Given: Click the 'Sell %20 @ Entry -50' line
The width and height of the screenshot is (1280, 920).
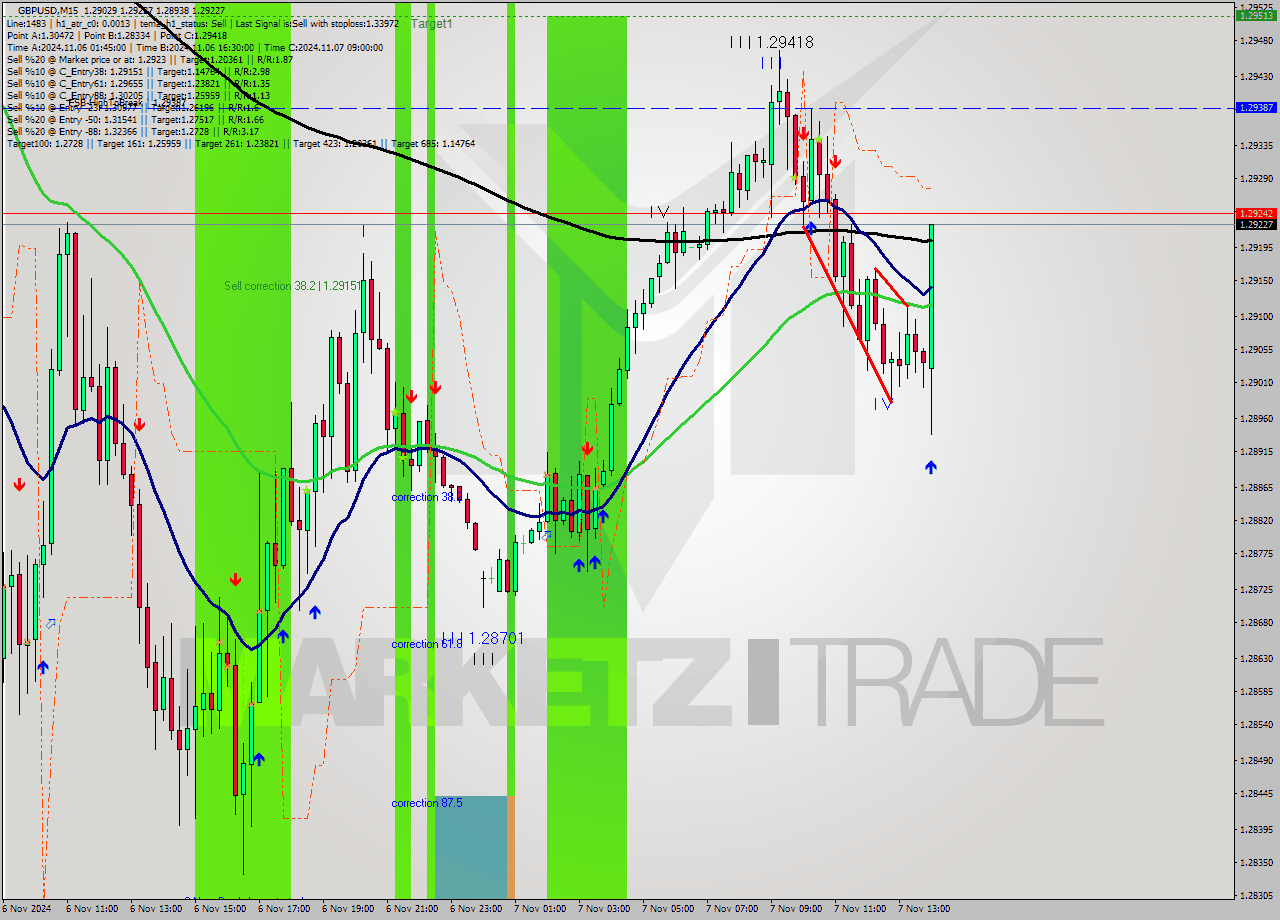Looking at the screenshot, I should tap(135, 119).
